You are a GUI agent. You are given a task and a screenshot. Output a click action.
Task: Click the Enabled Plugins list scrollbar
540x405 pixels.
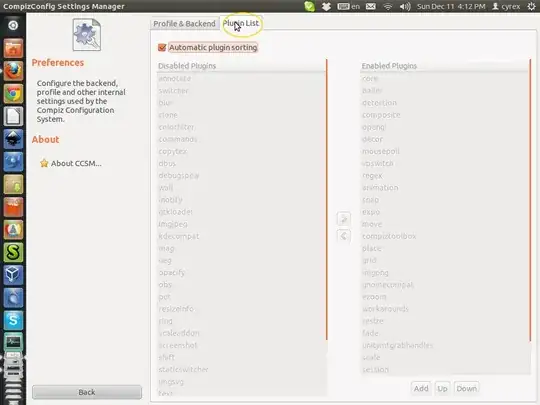pos(530,200)
